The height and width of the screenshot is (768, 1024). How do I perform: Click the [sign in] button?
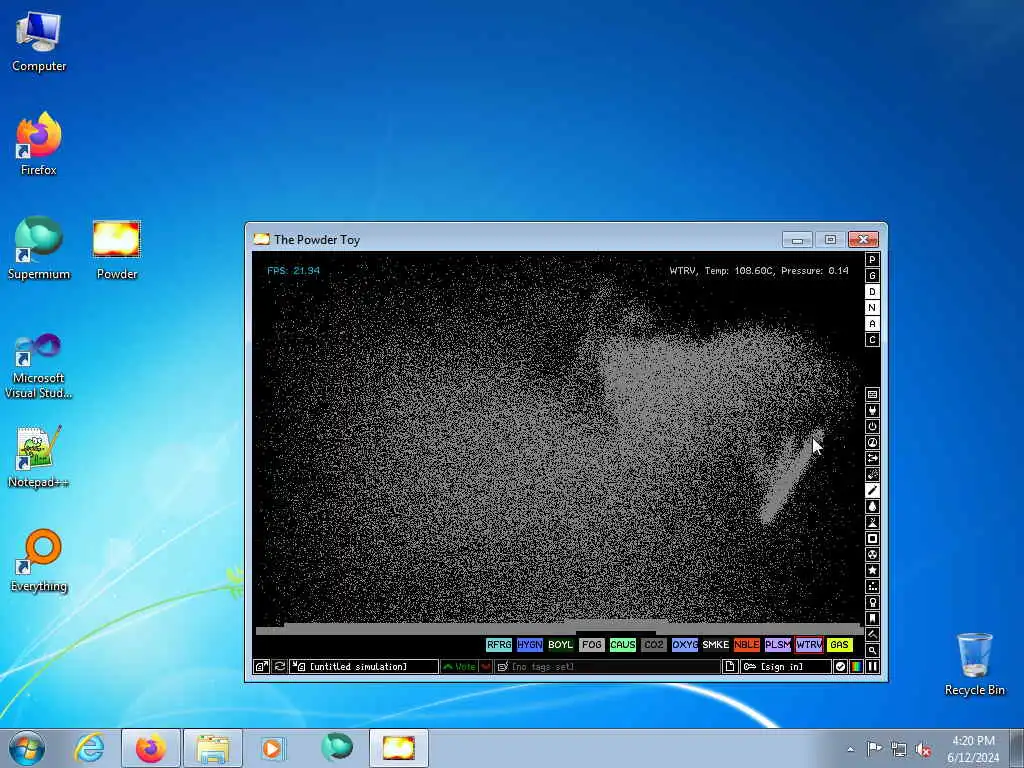coord(786,666)
